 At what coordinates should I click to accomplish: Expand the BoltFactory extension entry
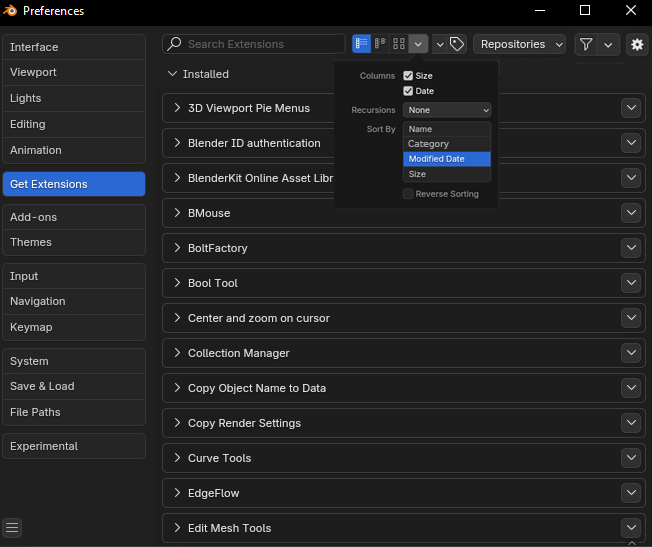(177, 248)
